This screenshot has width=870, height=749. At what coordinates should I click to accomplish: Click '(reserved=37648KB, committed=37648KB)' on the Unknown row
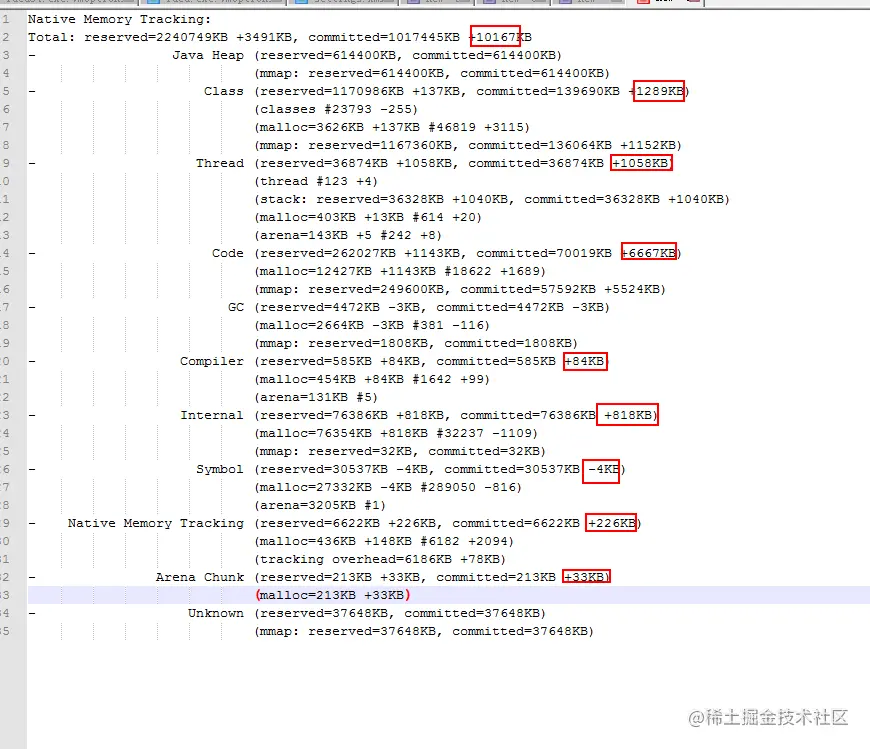tap(401, 614)
